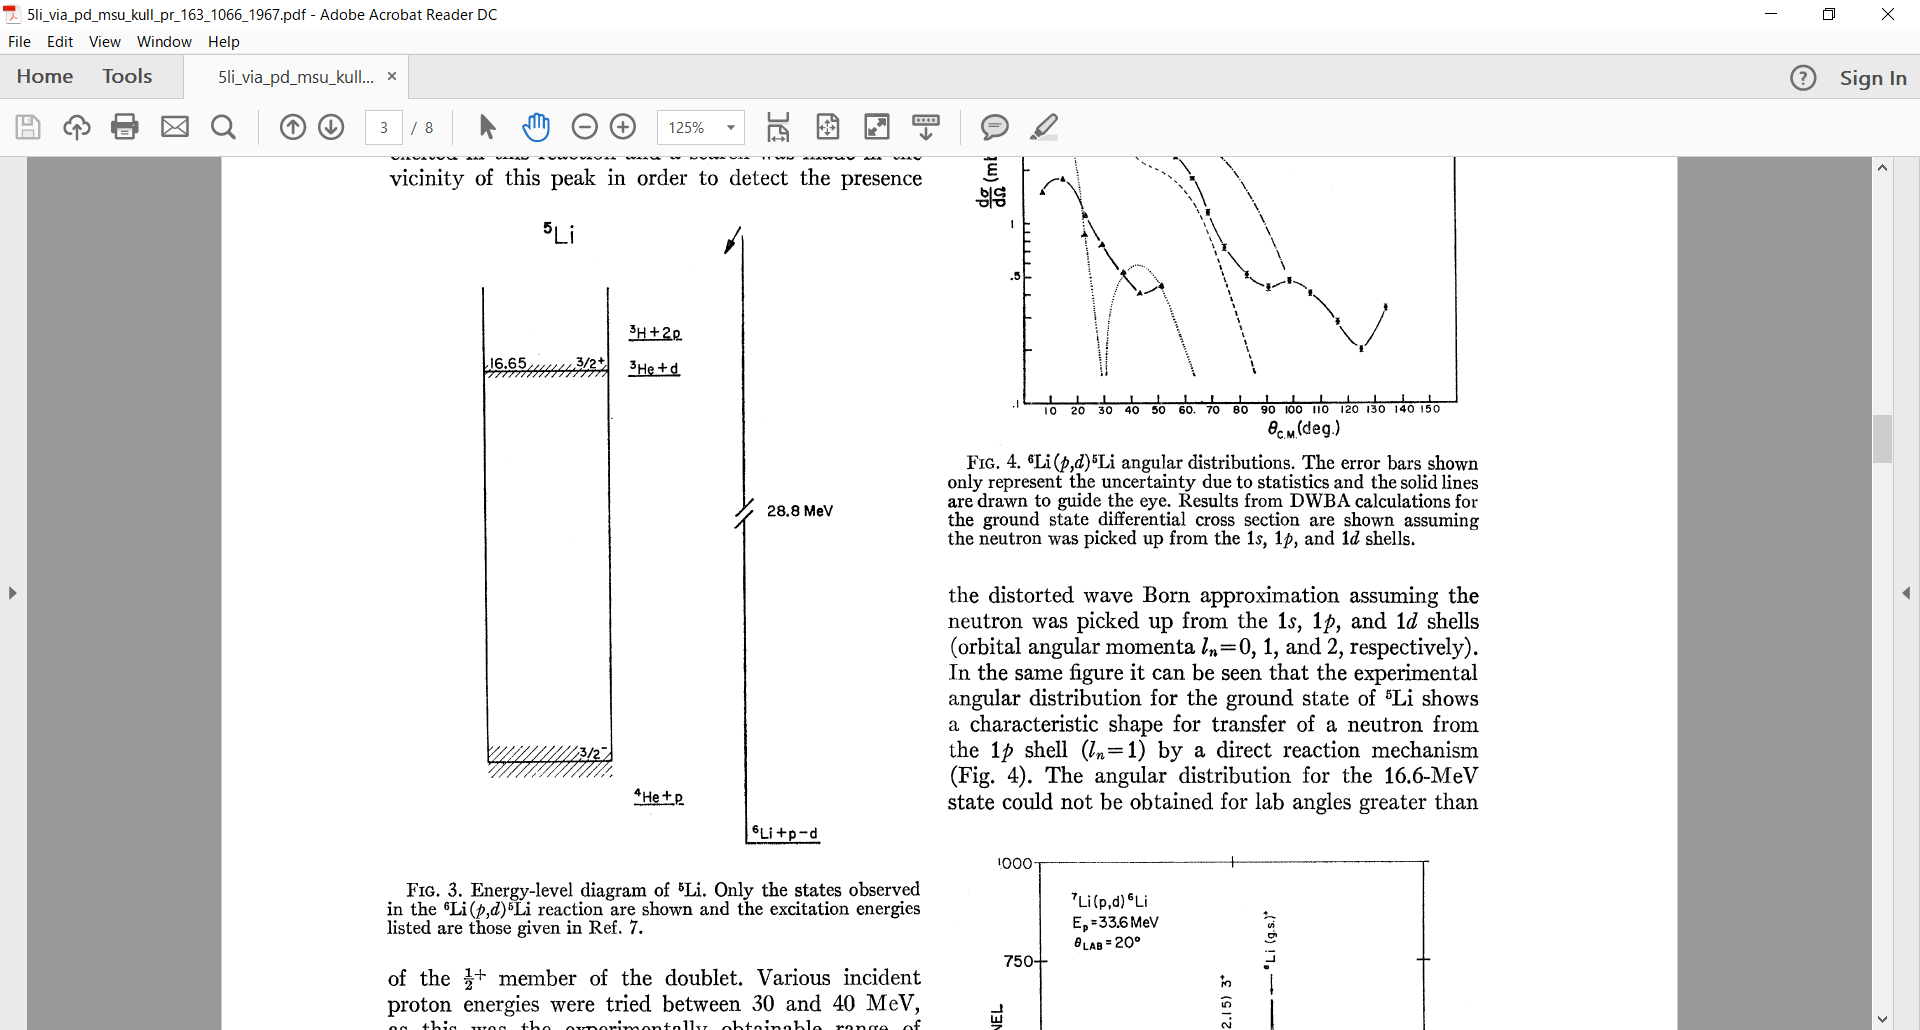
Task: Select the Highlight text pen
Action: click(x=1044, y=127)
